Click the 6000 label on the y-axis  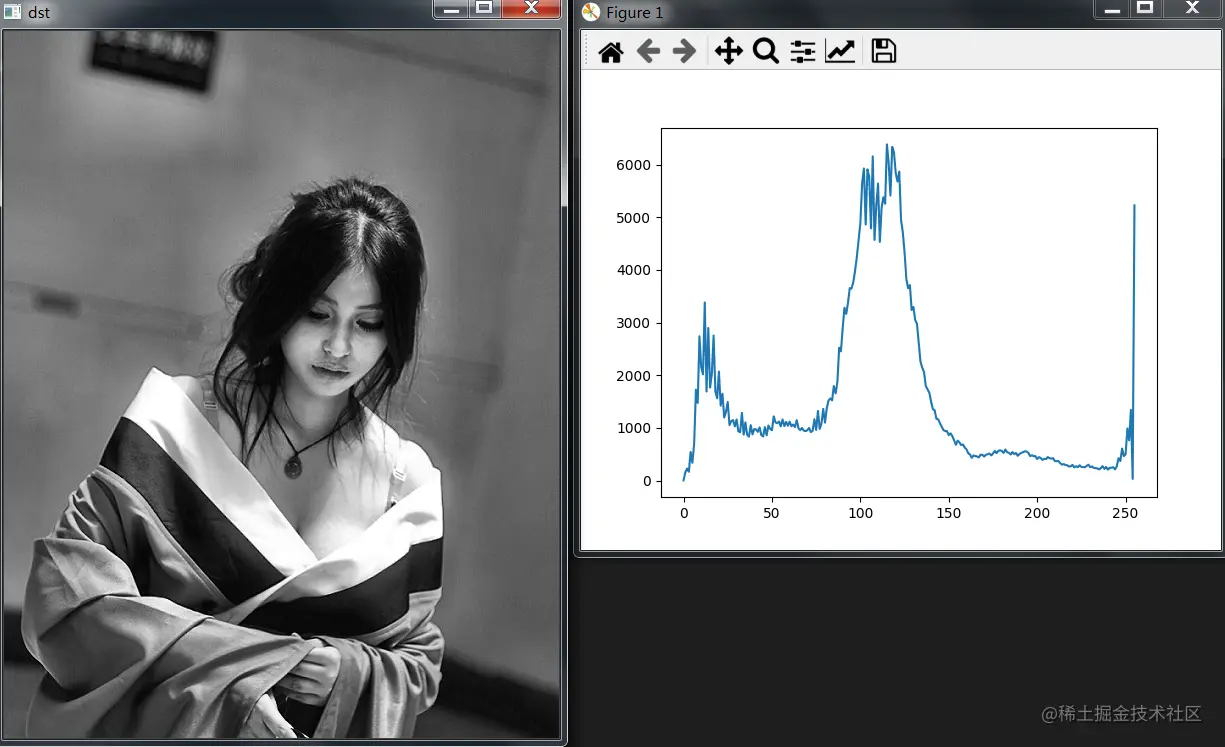[x=631, y=165]
